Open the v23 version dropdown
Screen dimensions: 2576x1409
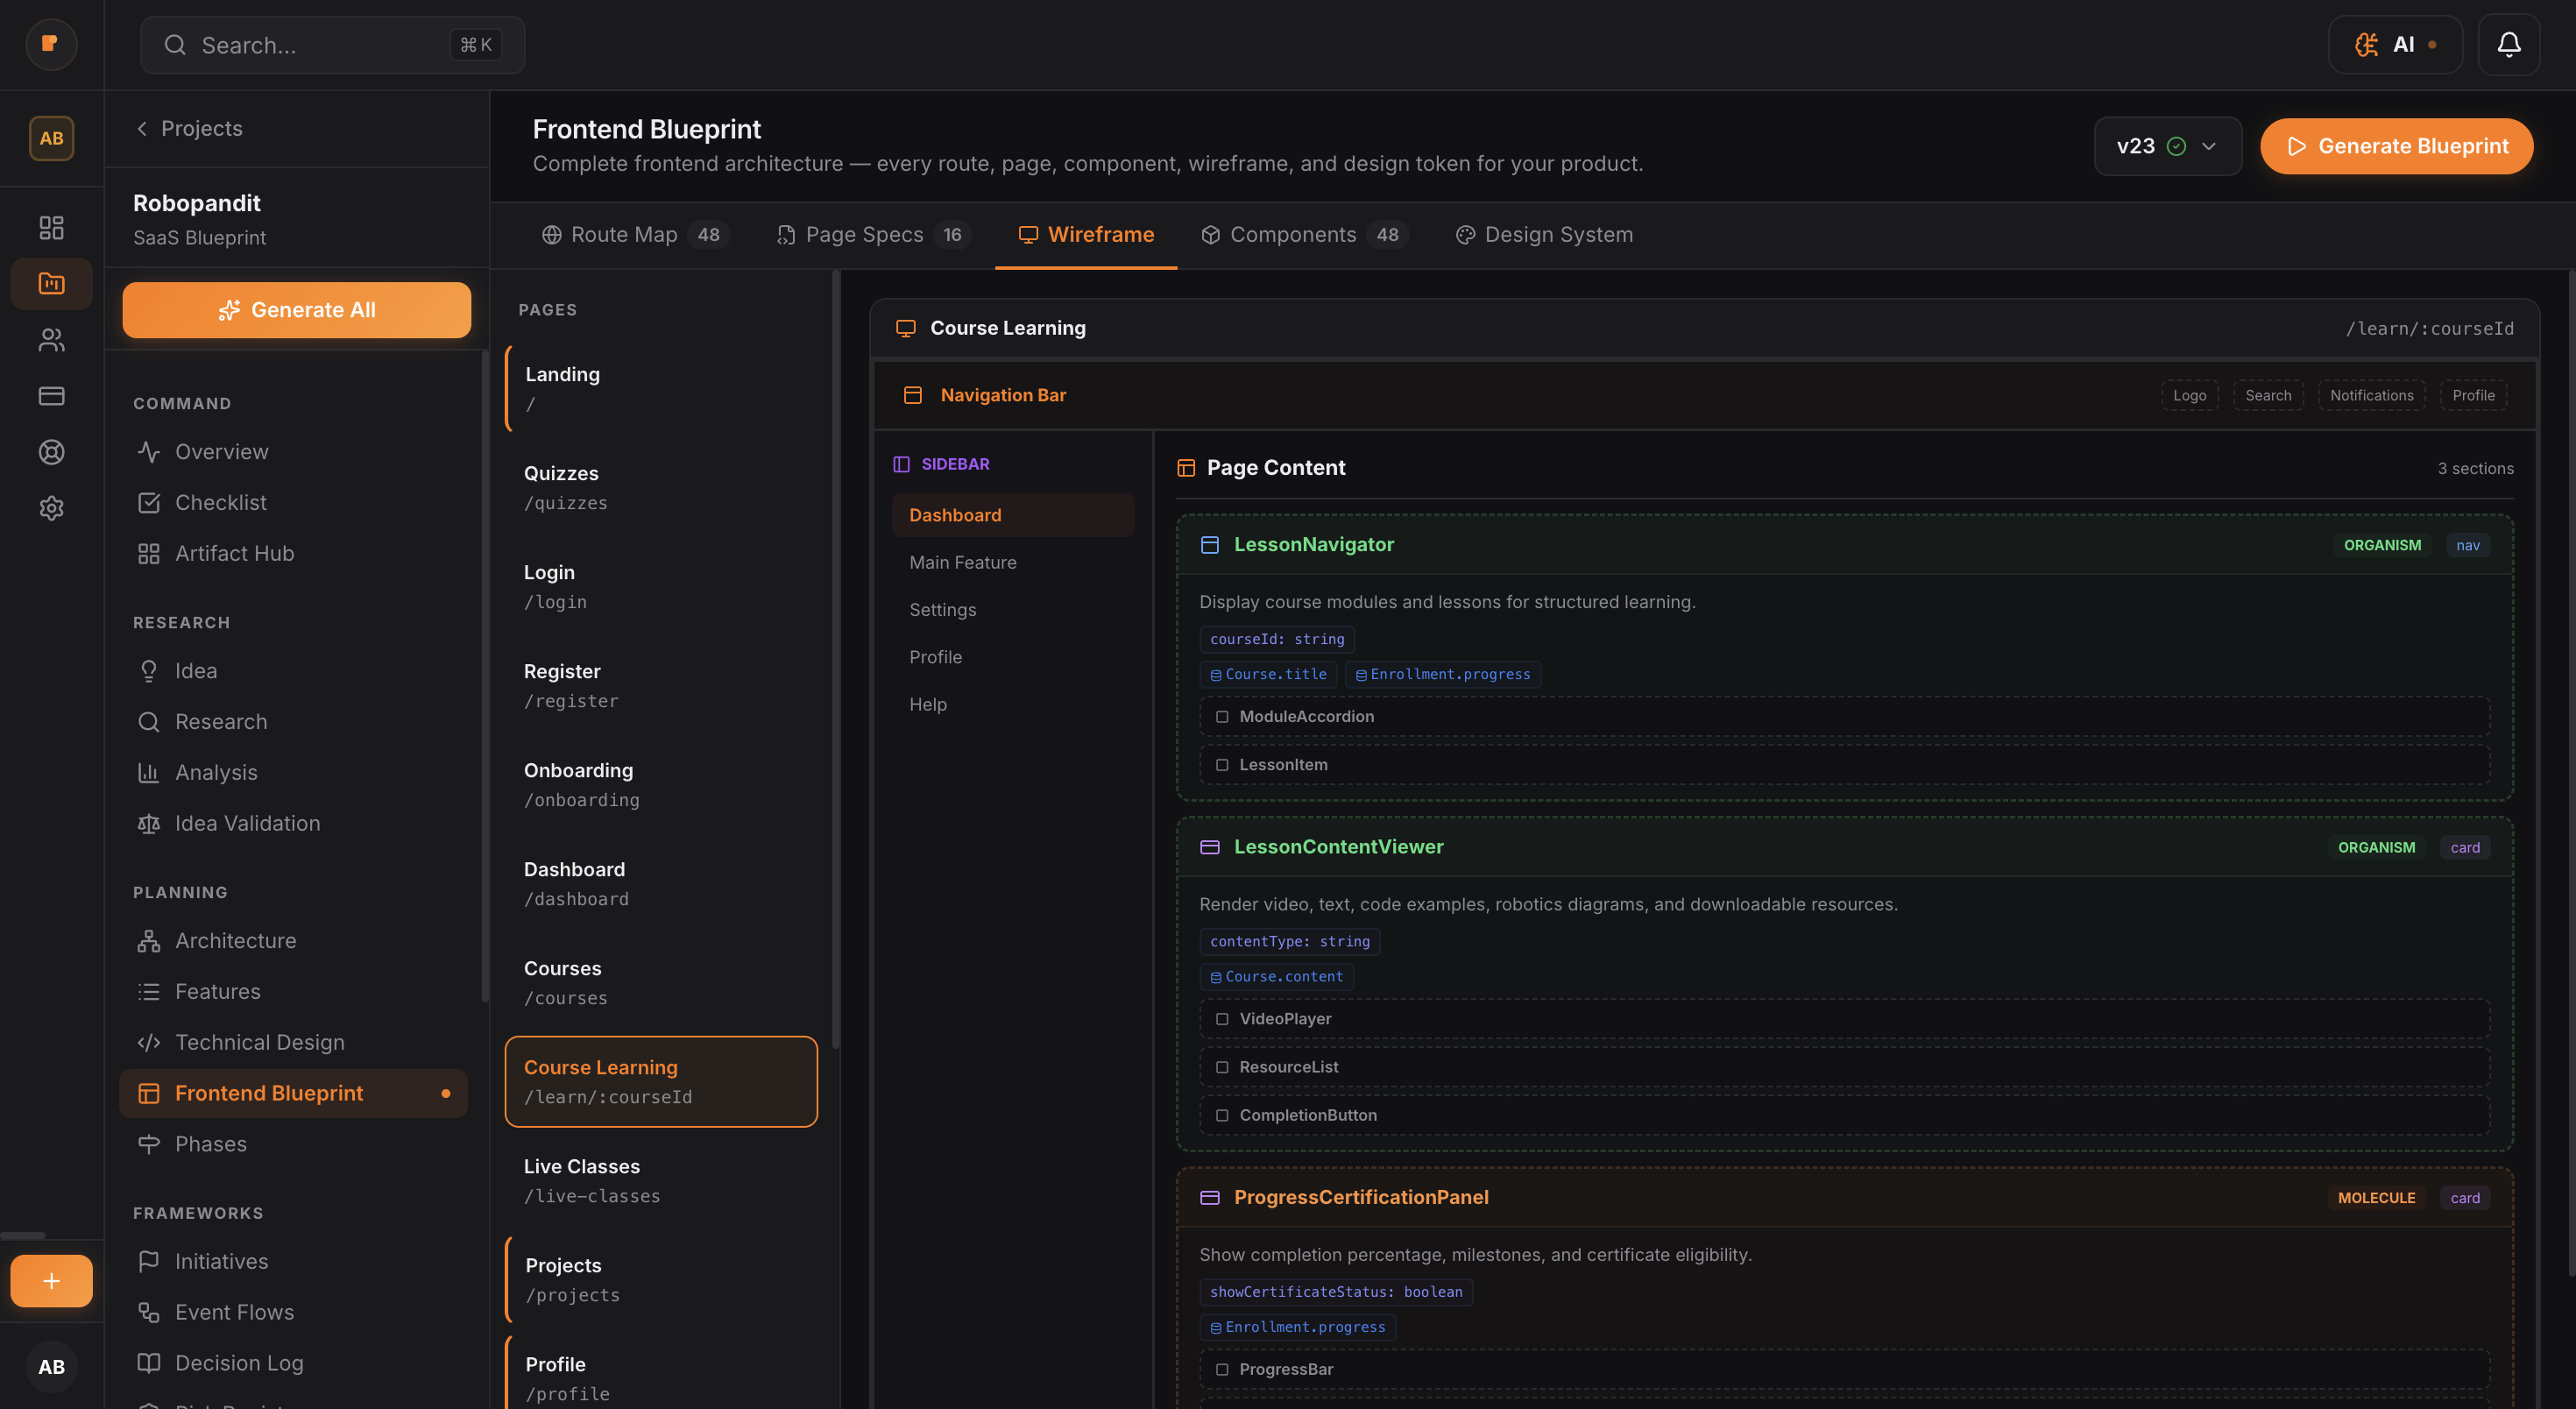click(x=2167, y=147)
